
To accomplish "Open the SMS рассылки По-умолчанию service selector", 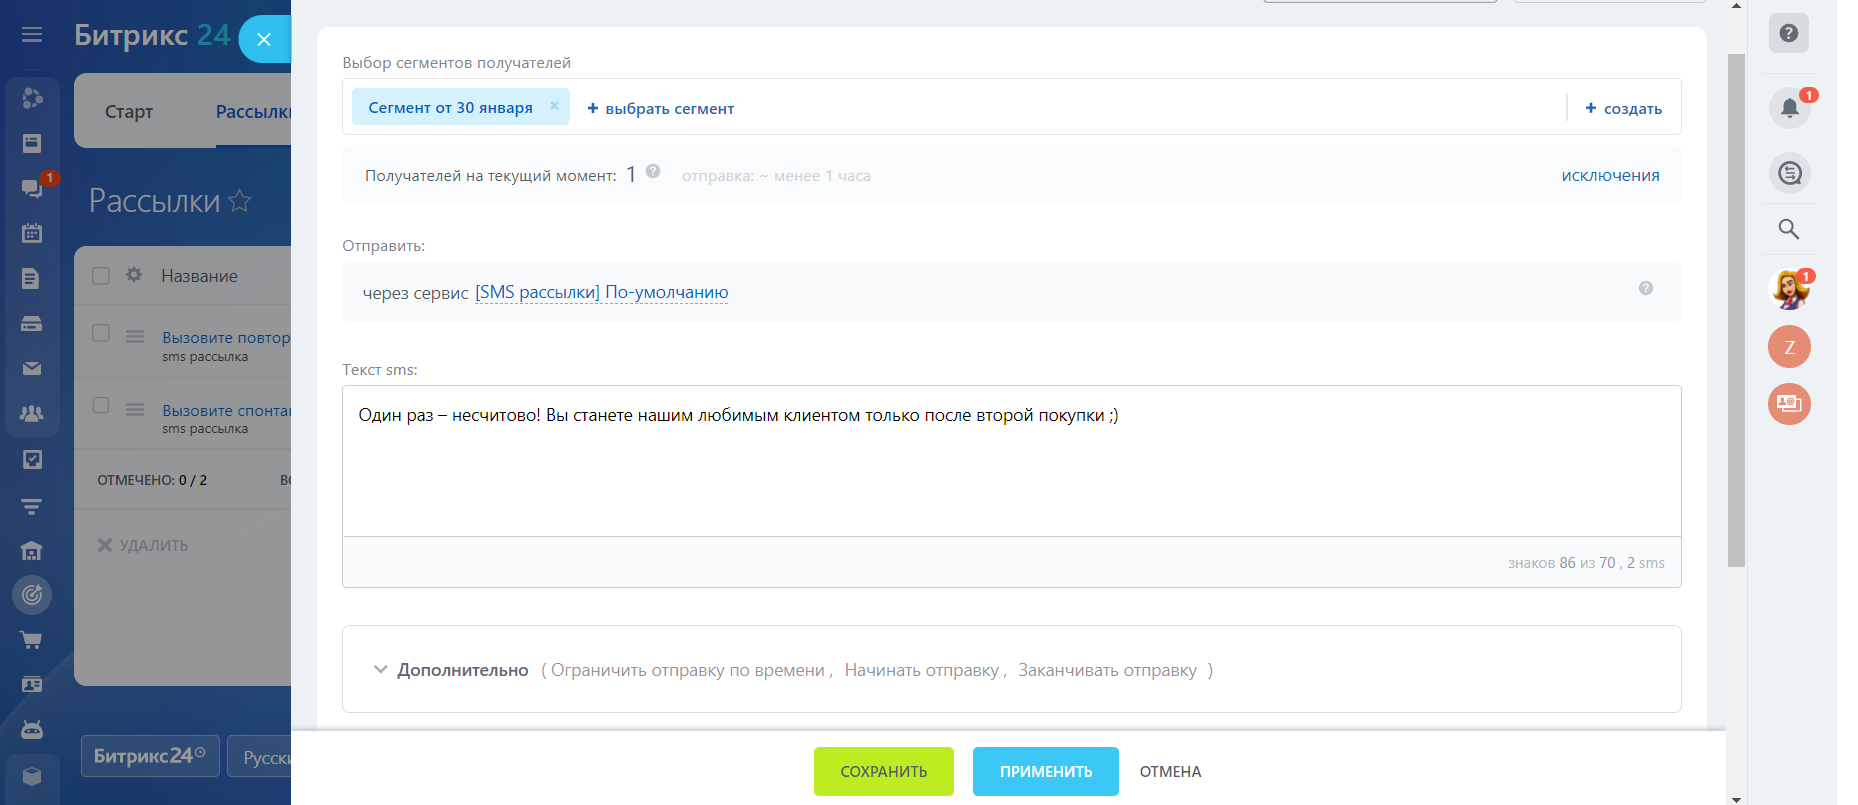I will click(x=601, y=292).
